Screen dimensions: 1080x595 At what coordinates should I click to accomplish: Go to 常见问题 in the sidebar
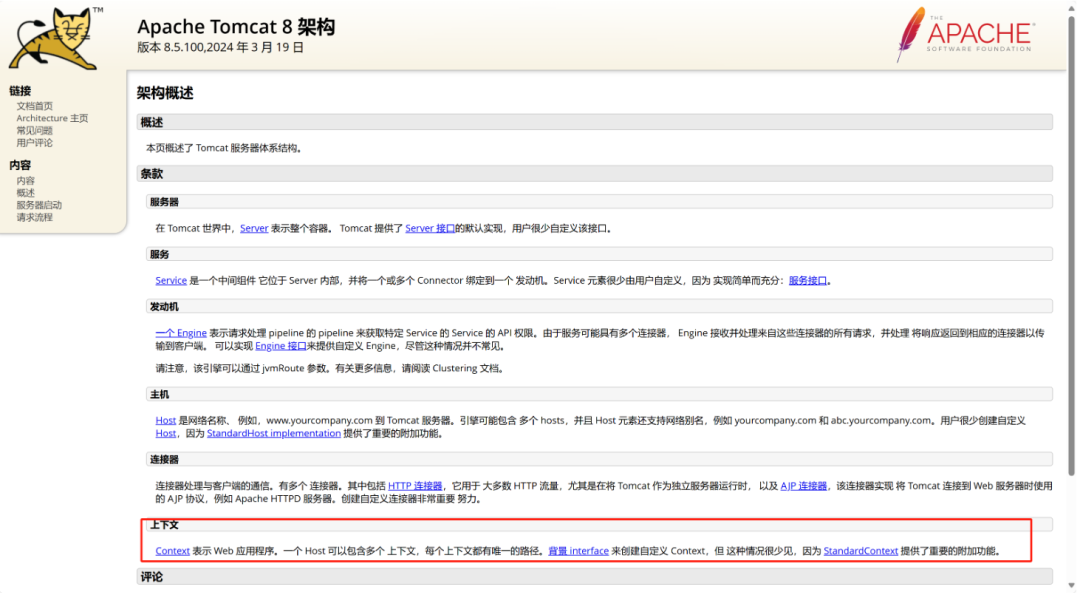pyautogui.click(x=34, y=131)
